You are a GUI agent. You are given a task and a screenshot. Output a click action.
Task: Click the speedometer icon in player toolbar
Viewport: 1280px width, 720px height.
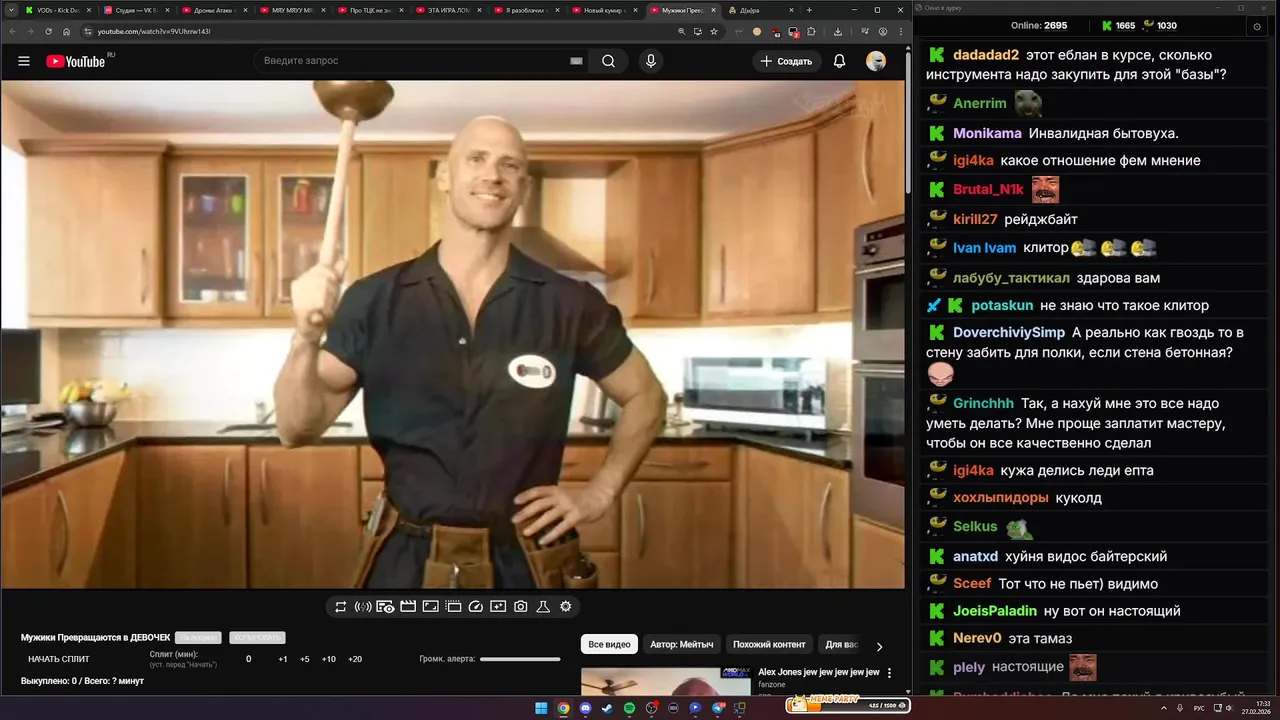click(476, 606)
